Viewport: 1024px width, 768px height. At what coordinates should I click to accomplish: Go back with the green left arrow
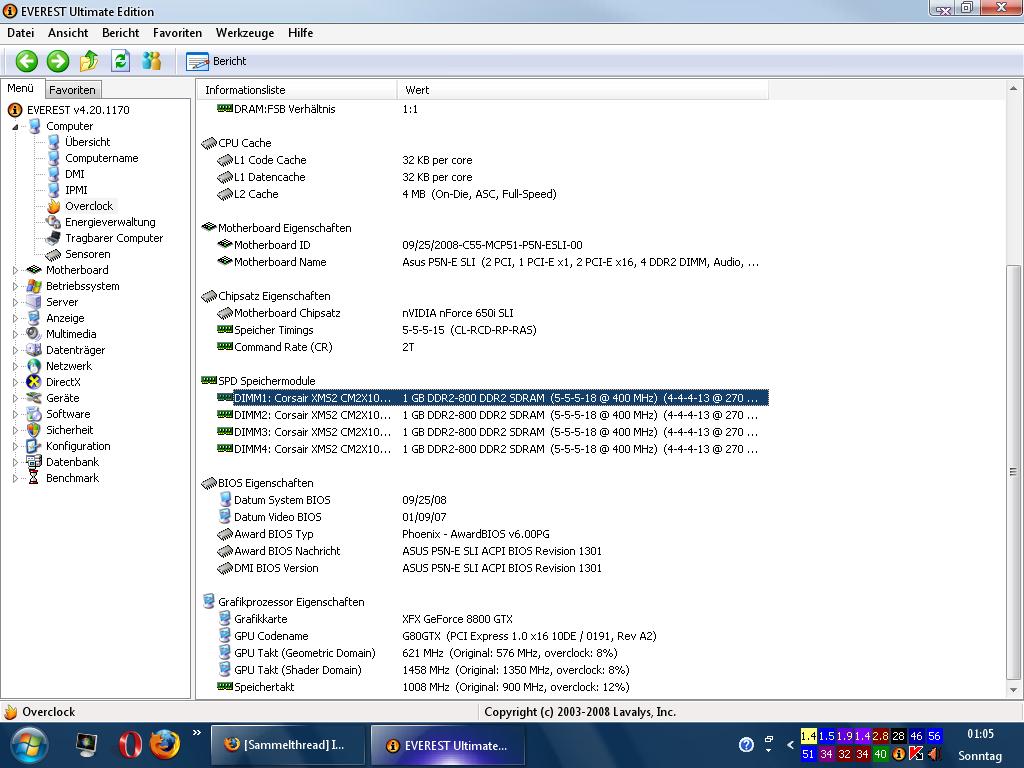27,61
